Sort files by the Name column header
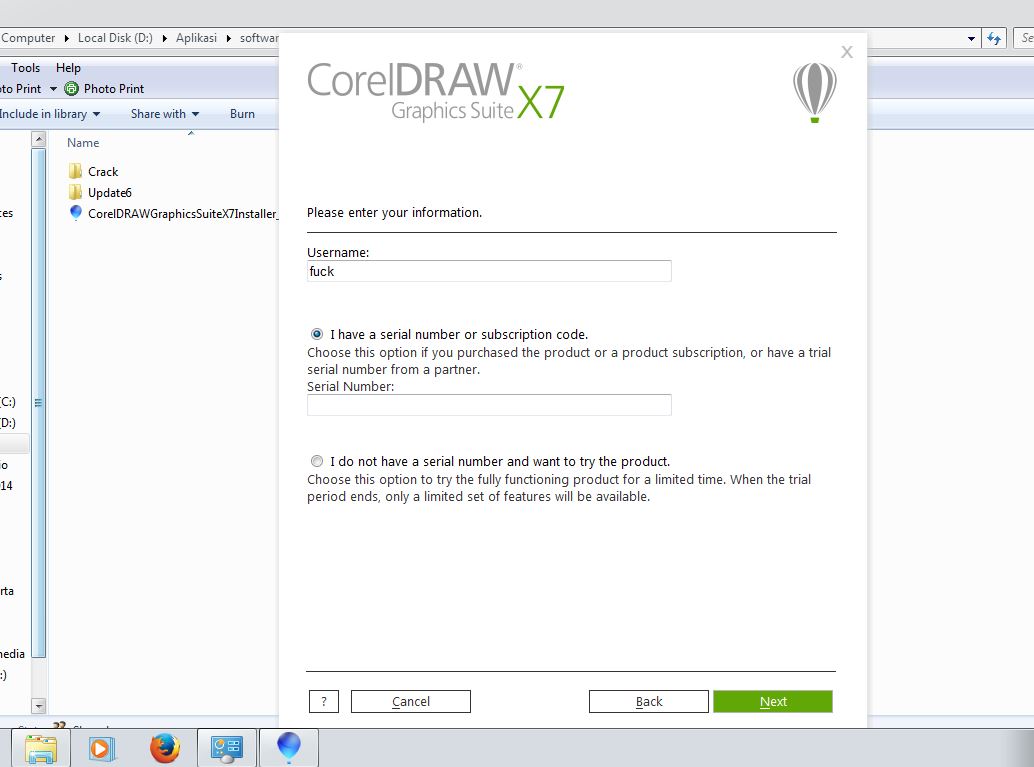Viewport: 1034px width, 767px height. click(x=83, y=142)
